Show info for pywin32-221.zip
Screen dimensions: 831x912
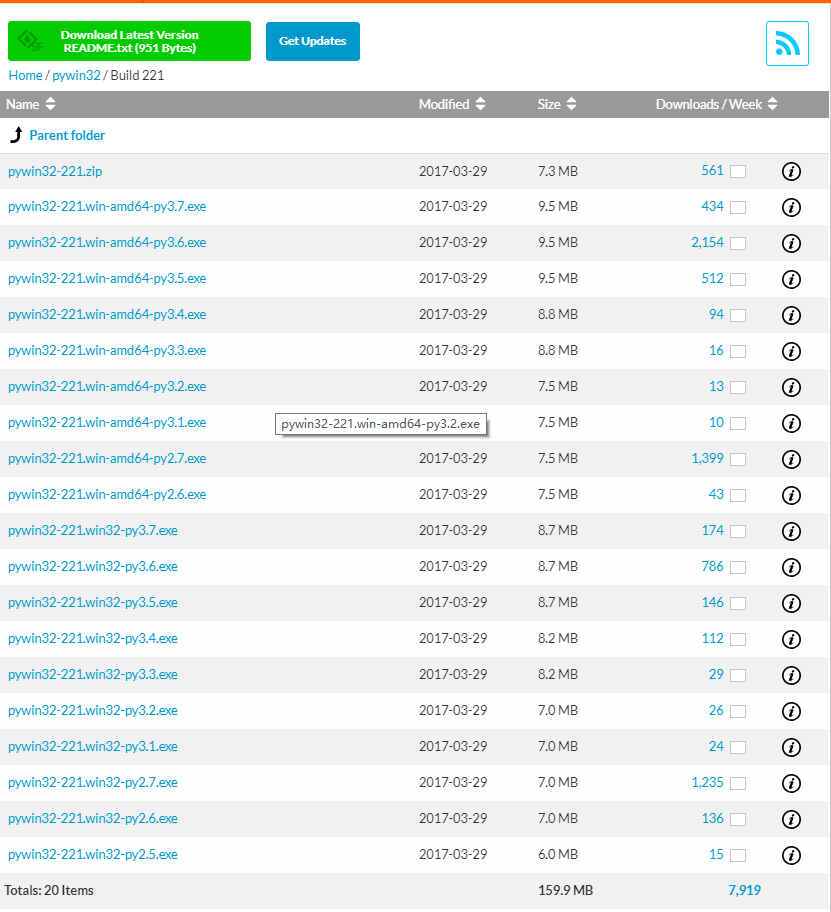coord(791,172)
